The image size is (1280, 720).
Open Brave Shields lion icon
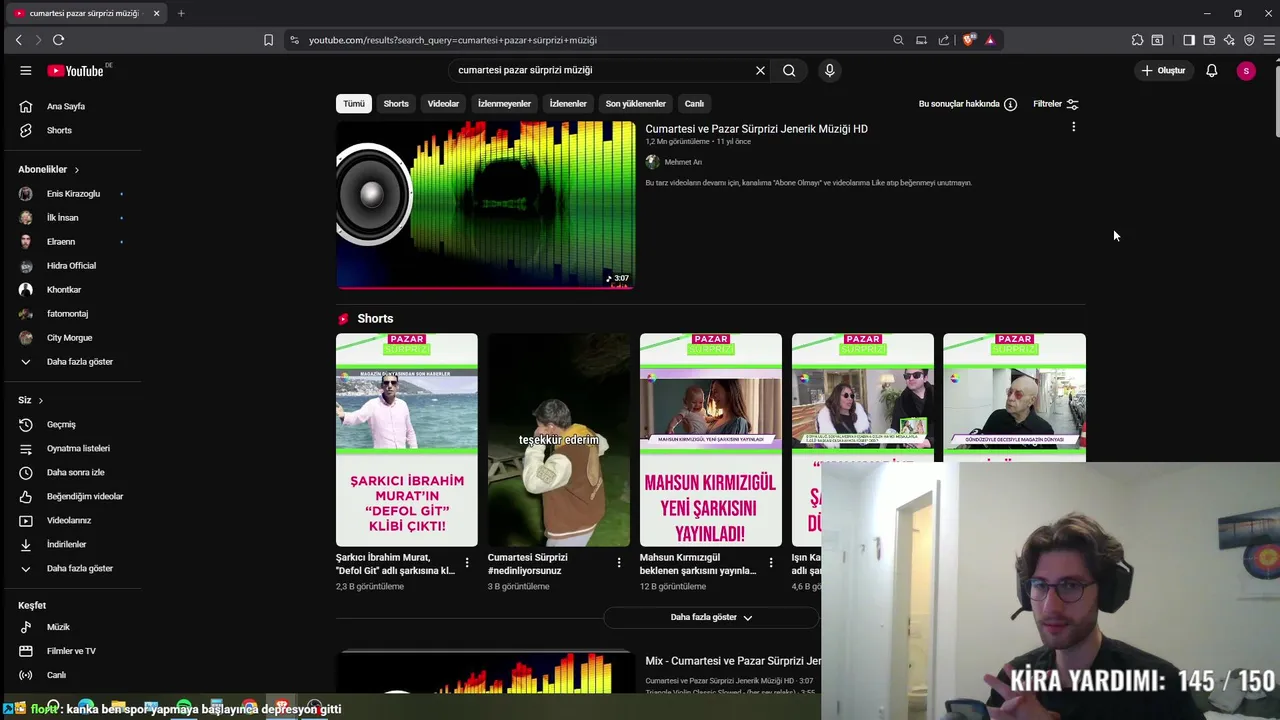(x=968, y=40)
